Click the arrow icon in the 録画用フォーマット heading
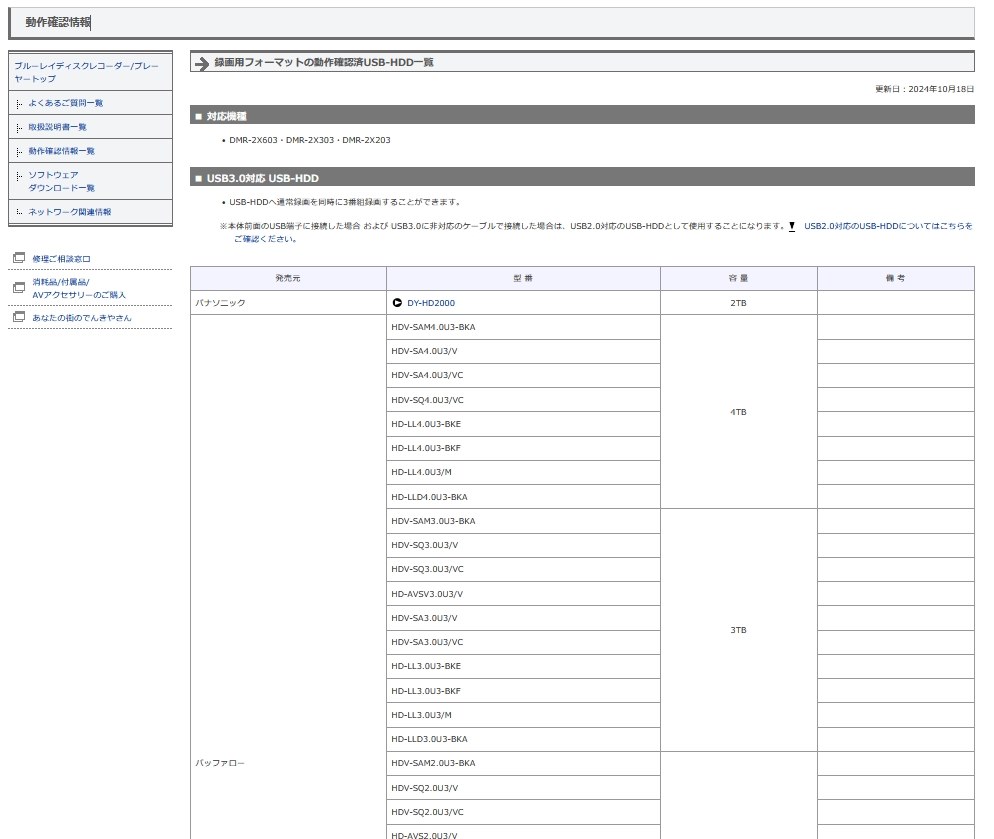This screenshot has width=994, height=839. (x=202, y=63)
